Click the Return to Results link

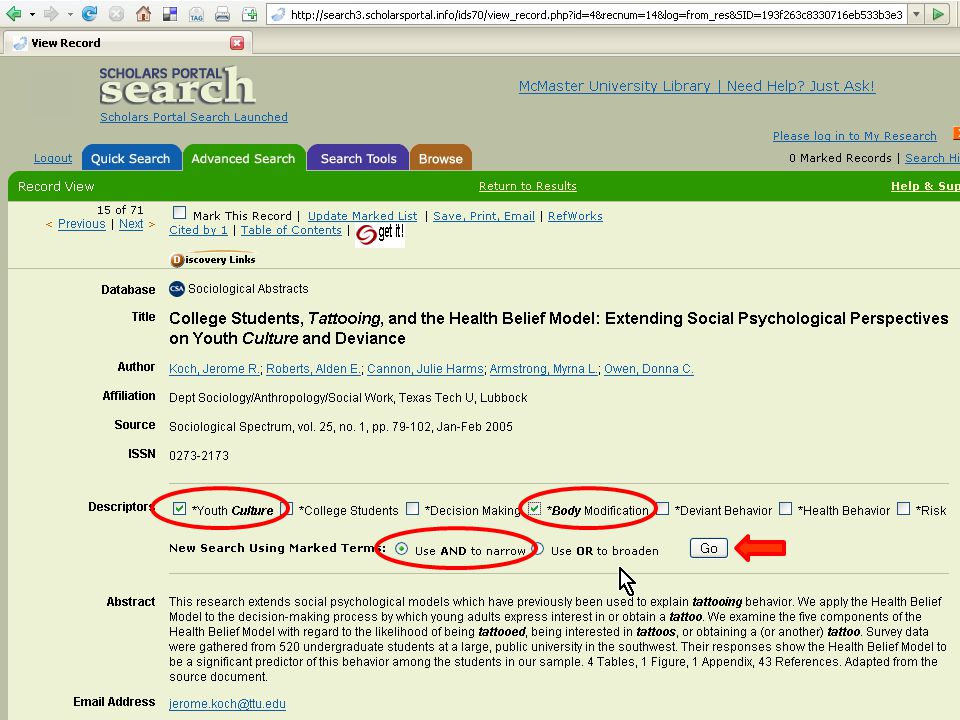click(x=528, y=186)
